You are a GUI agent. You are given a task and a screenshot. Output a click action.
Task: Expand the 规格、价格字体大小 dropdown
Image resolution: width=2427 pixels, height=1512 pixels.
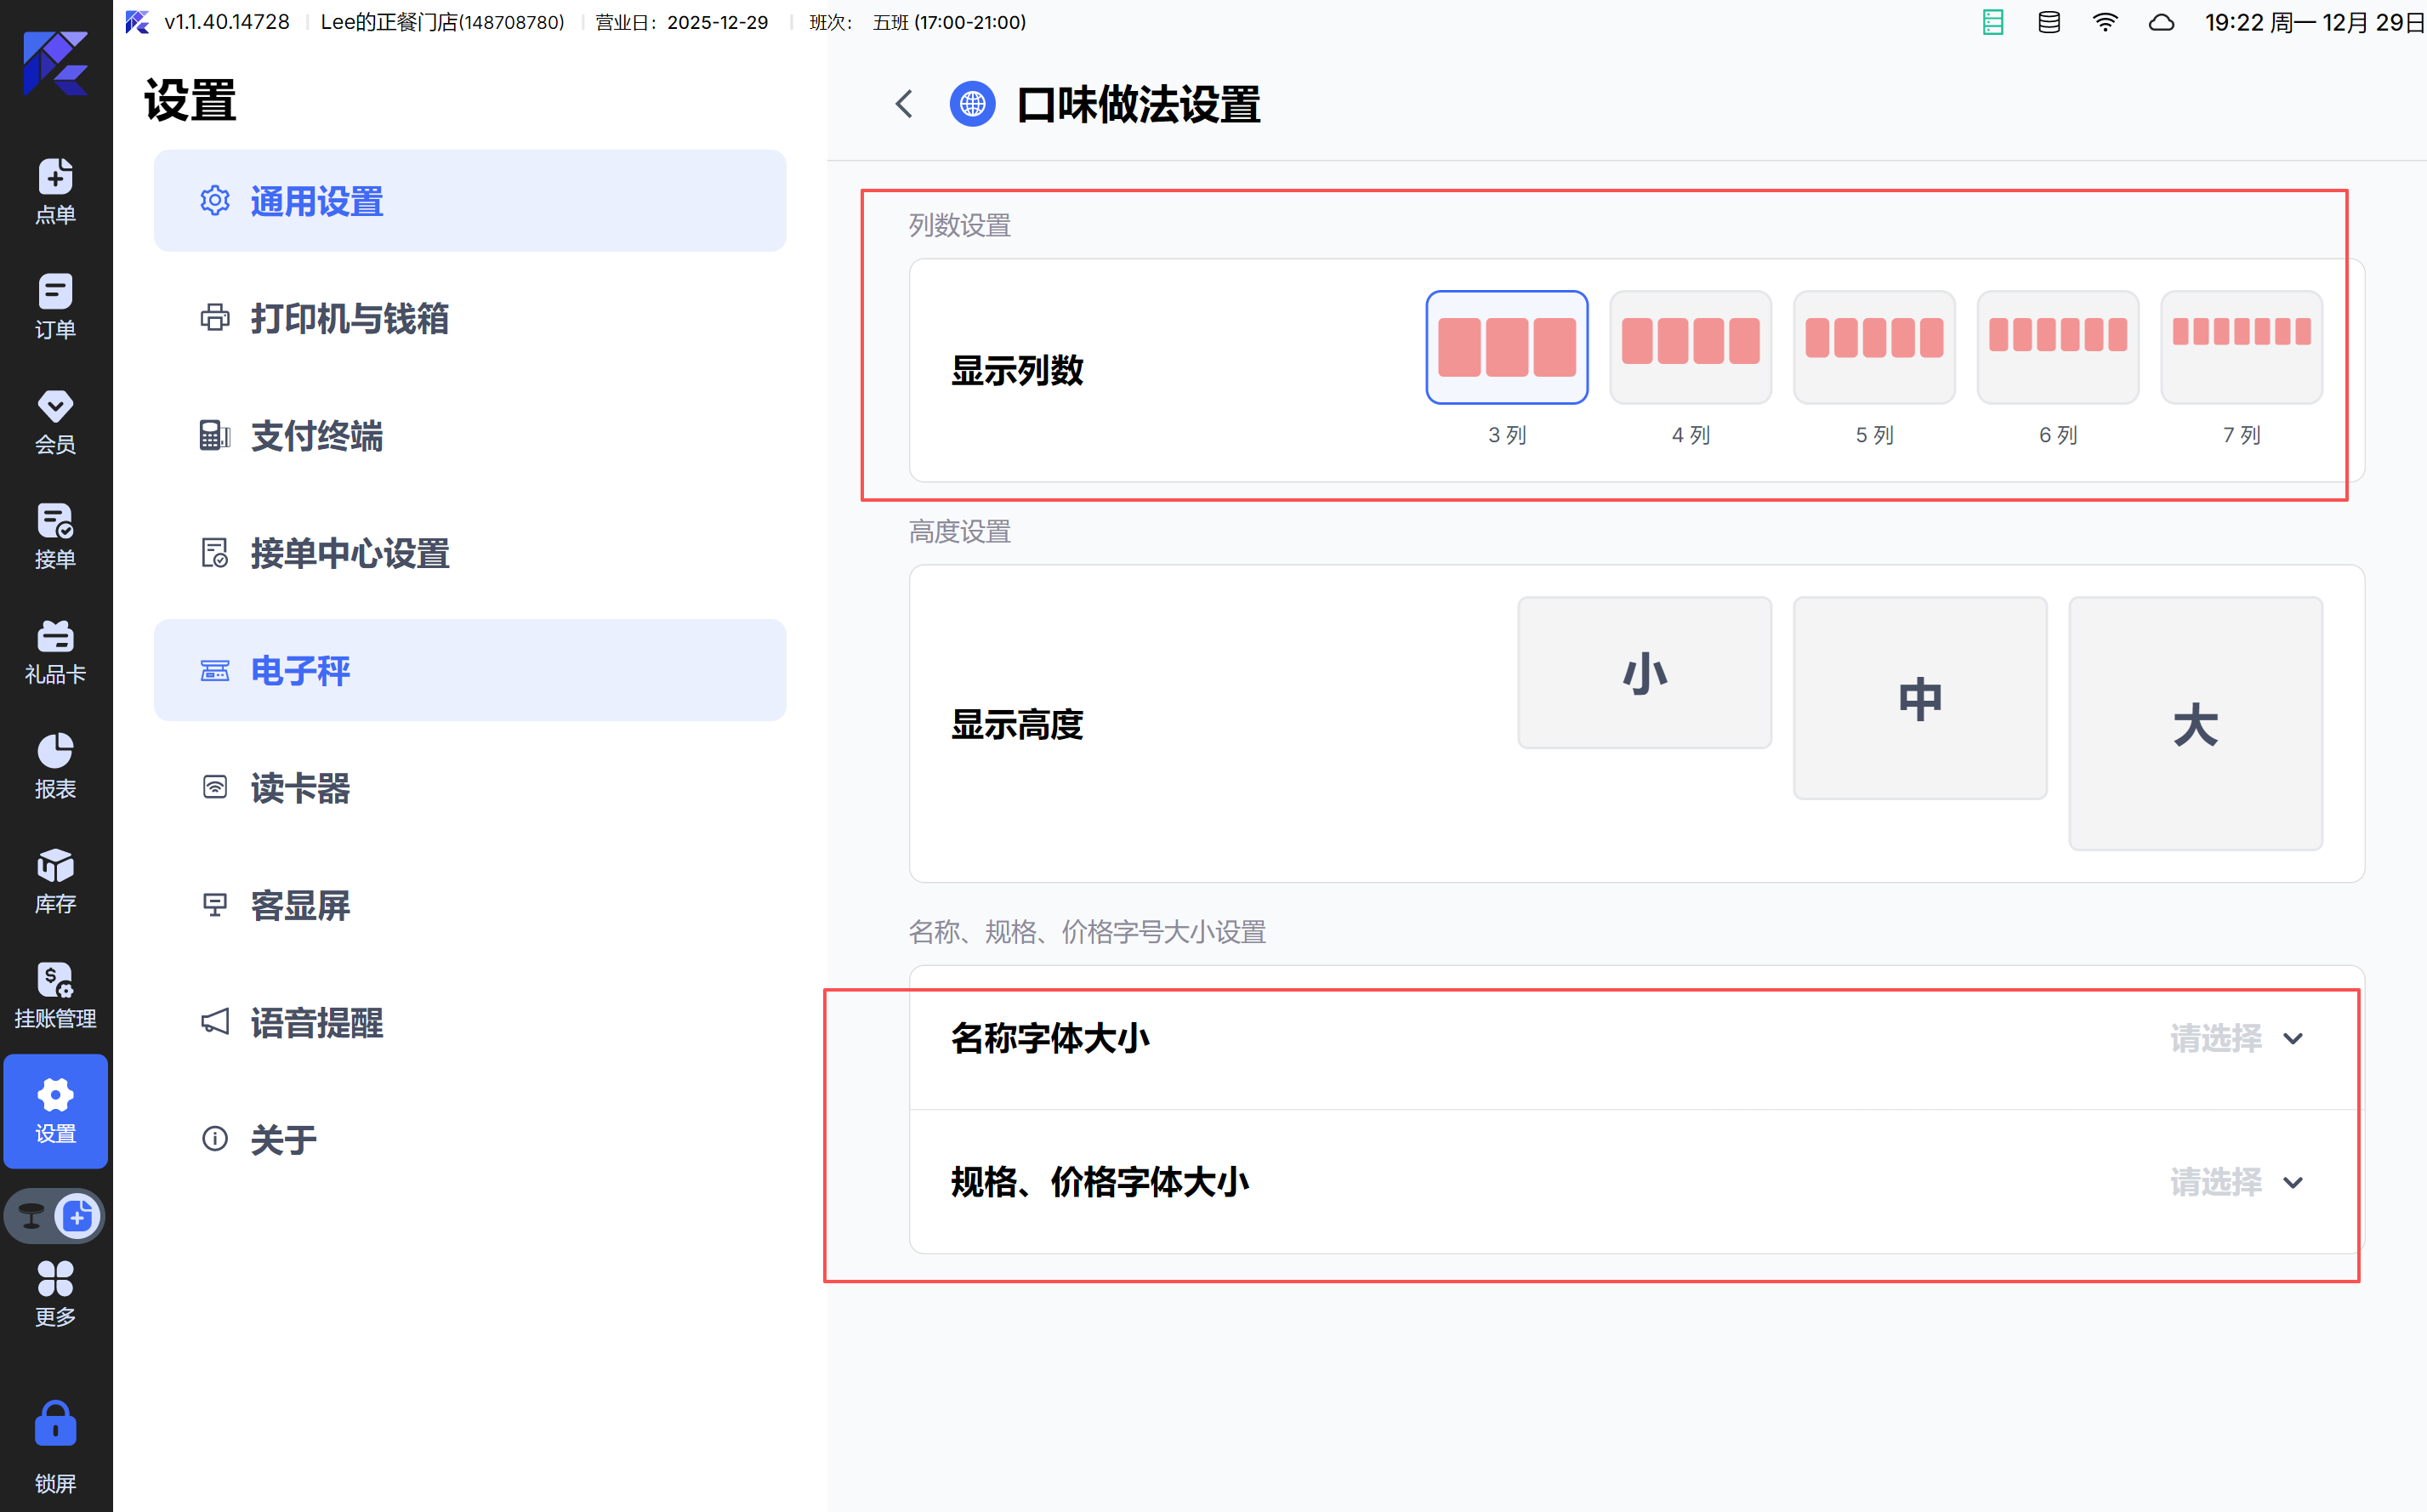2236,1182
